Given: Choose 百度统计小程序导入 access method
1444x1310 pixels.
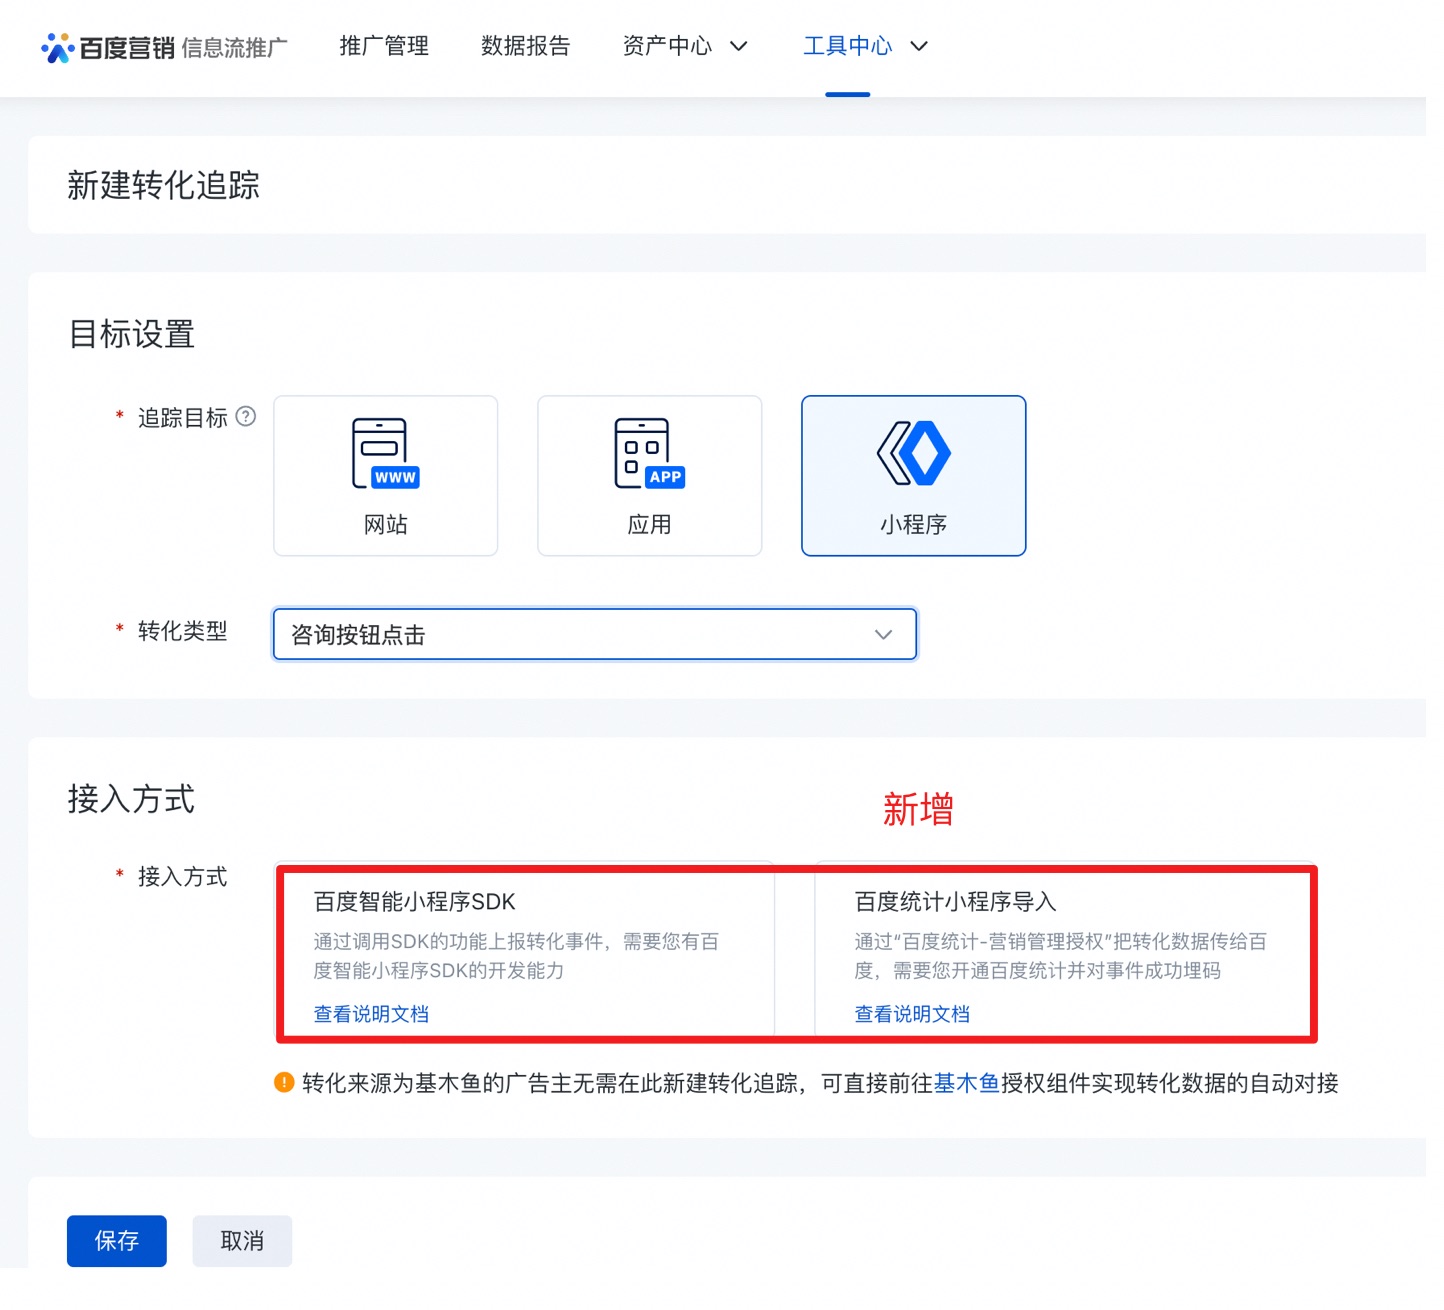Looking at the screenshot, I should pyautogui.click(x=1065, y=951).
